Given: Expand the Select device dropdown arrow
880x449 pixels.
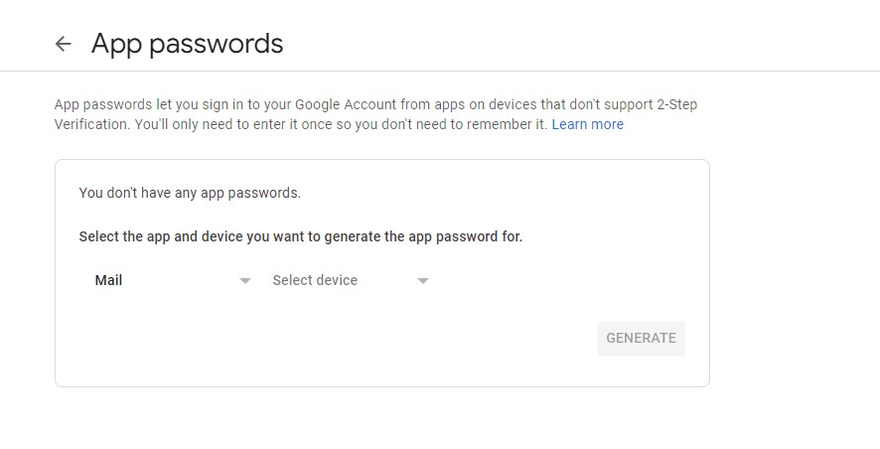Looking at the screenshot, I should [422, 281].
